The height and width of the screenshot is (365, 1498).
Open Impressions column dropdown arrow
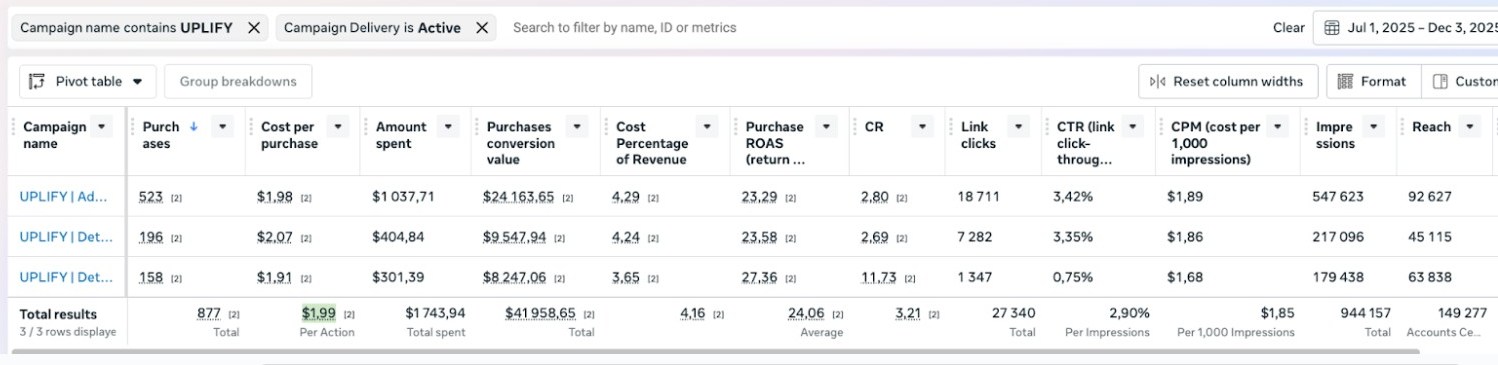coord(1374,127)
